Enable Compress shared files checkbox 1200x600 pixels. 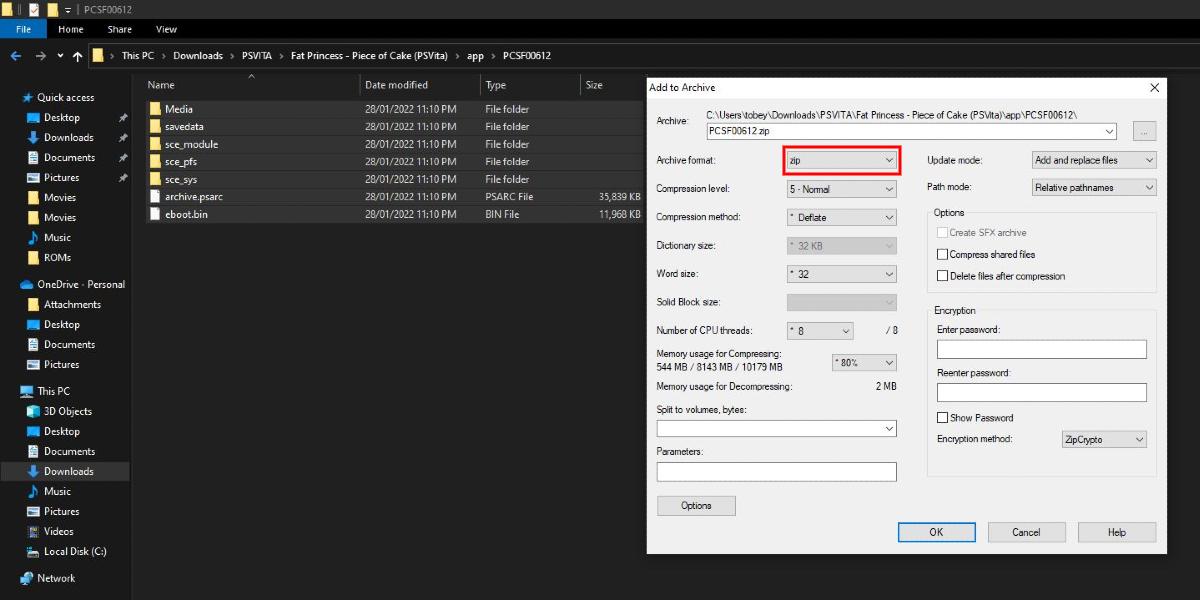(x=942, y=255)
